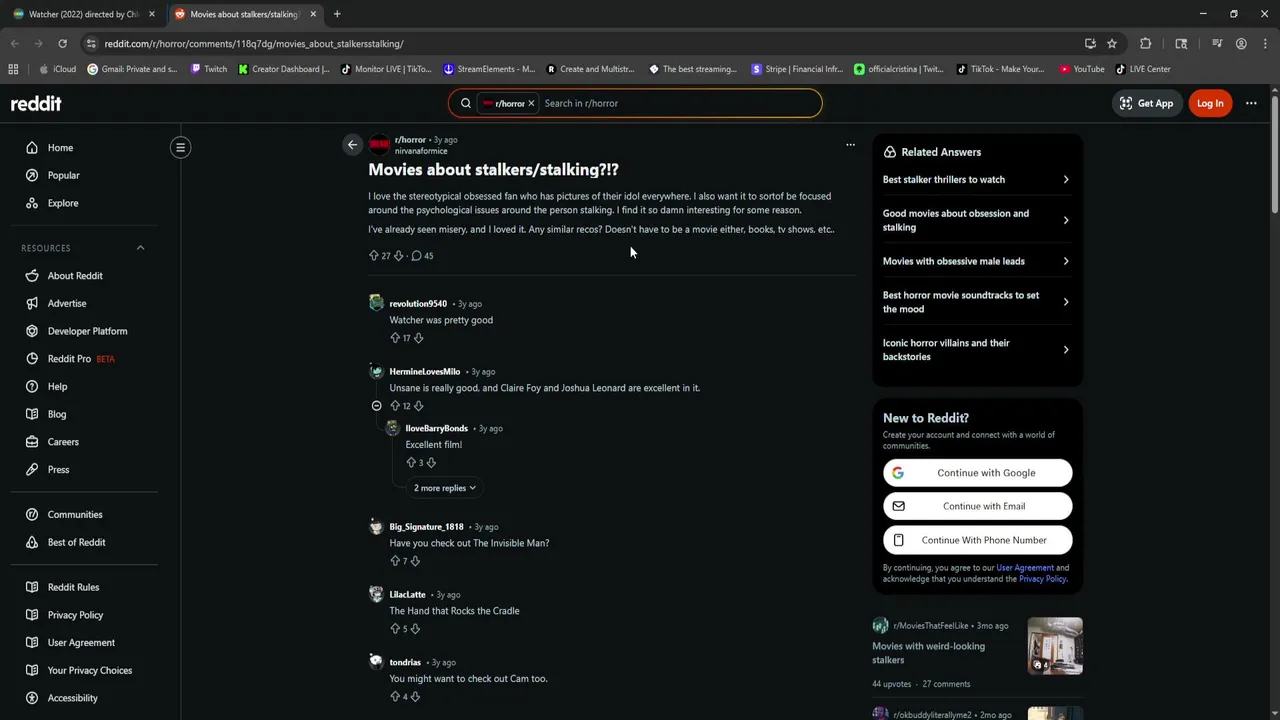The image size is (1280, 720).
Task: Upvote IloveBarryBonds' Excellent film comment
Action: point(411,463)
